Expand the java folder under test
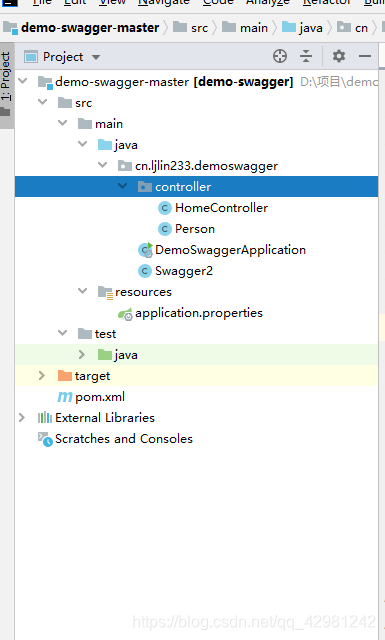385x640 pixels. [82, 354]
